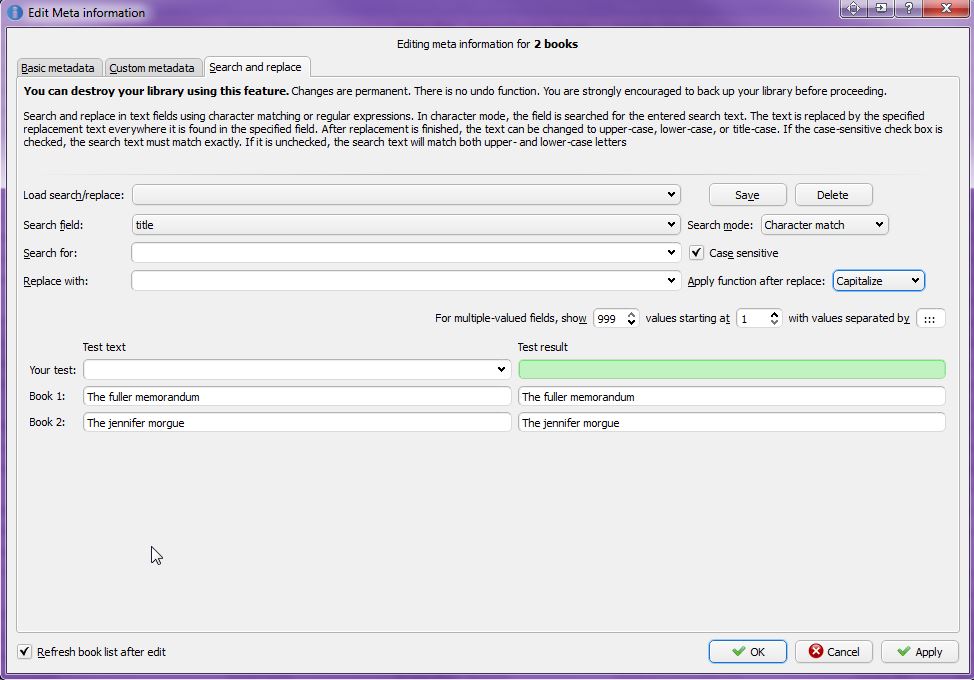Click the values starting at spinbox
The width and height of the screenshot is (974, 680).
tap(758, 319)
